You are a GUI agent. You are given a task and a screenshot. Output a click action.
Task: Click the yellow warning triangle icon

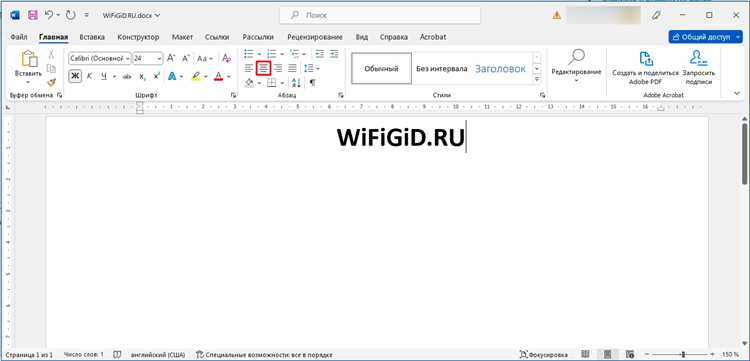tap(556, 15)
